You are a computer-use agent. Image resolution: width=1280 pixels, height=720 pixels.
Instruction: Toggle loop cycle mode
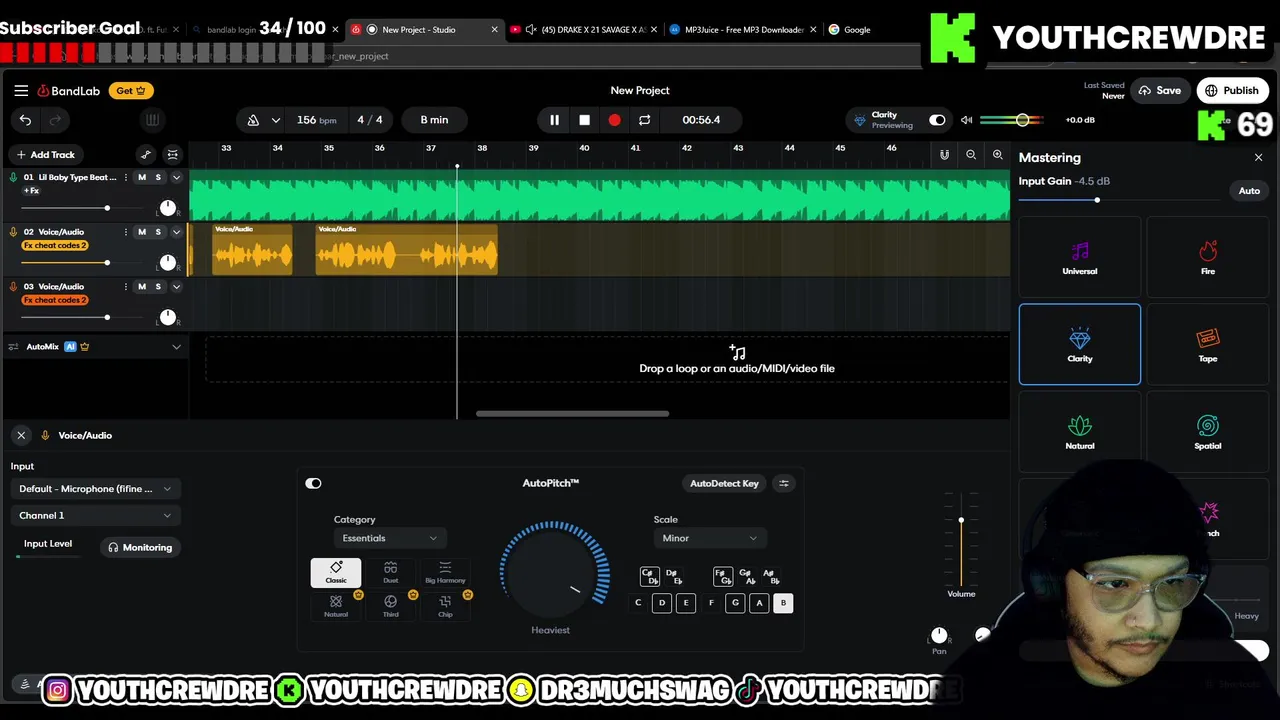[x=644, y=120]
